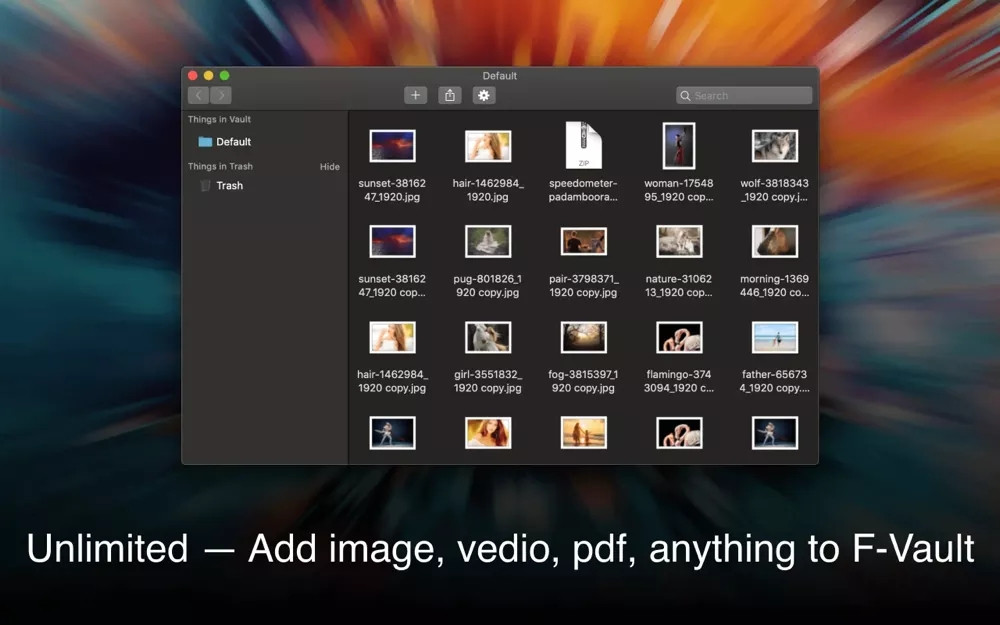1000x625 pixels.
Task: Go back with the left arrow button
Action: [x=198, y=95]
